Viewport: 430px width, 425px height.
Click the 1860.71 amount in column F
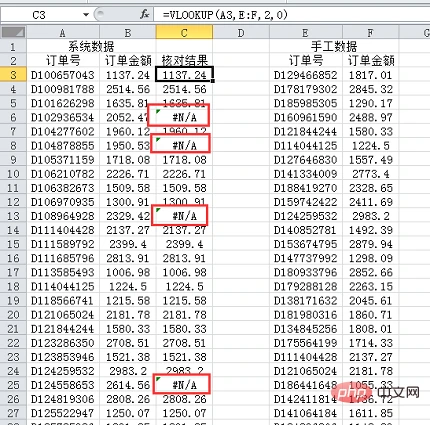(370, 315)
